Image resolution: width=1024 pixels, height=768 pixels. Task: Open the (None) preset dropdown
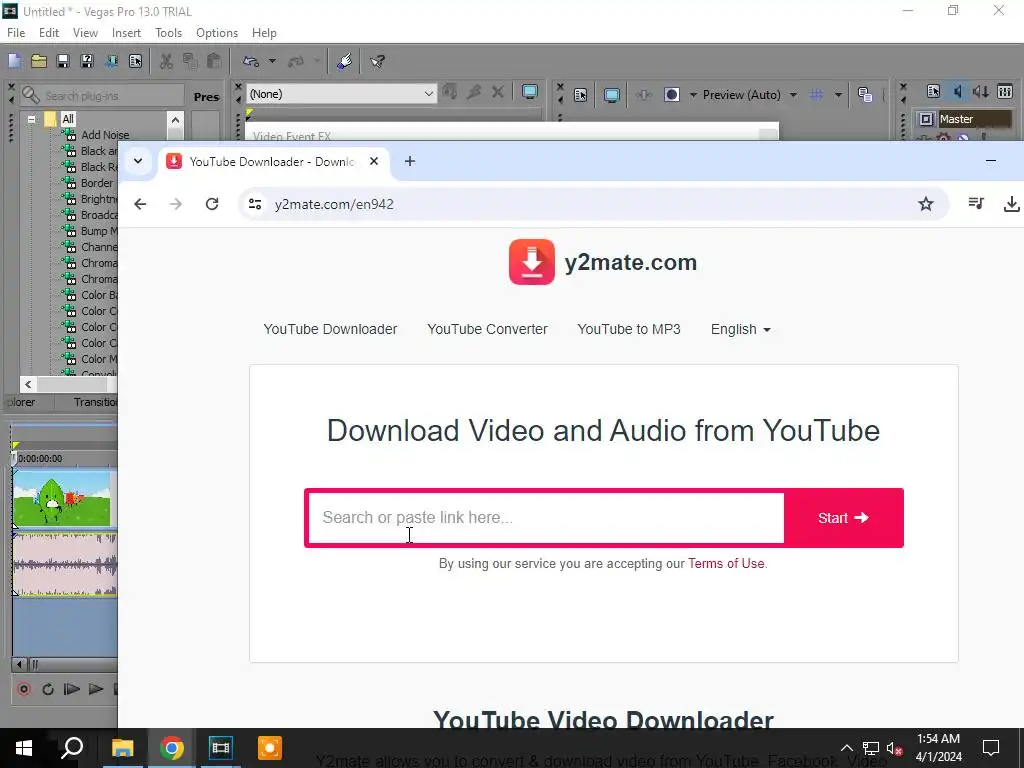point(341,94)
